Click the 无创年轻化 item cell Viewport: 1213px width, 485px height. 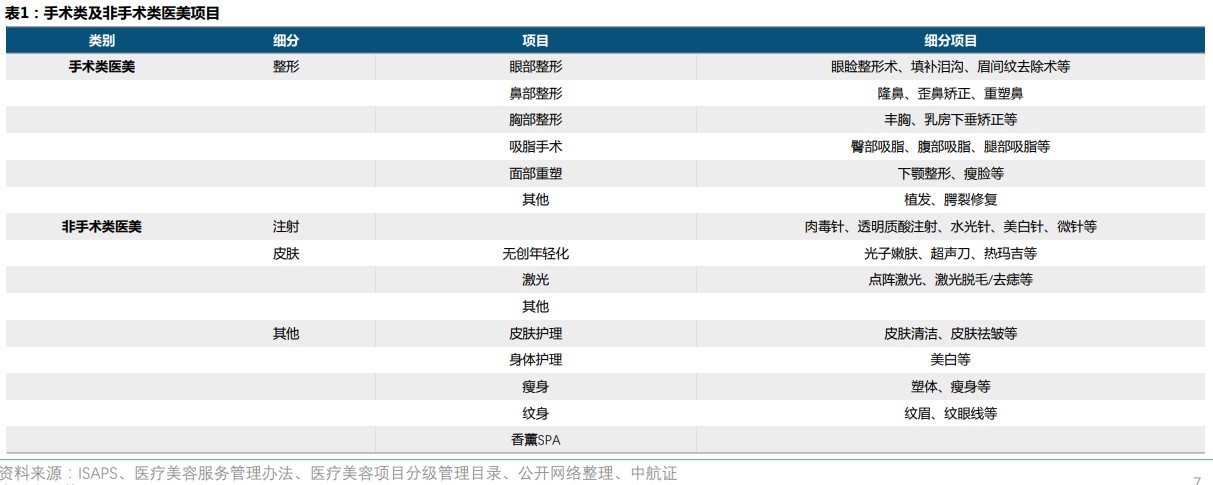click(x=535, y=254)
